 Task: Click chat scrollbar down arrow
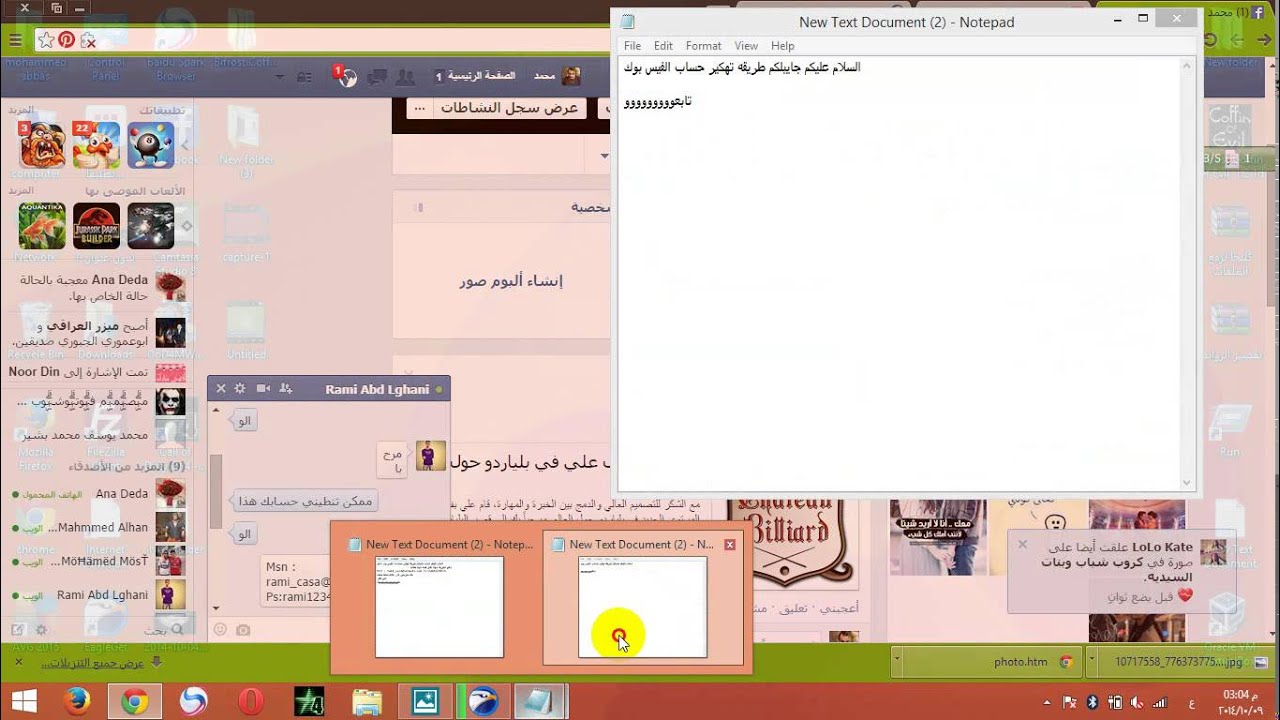[216, 608]
